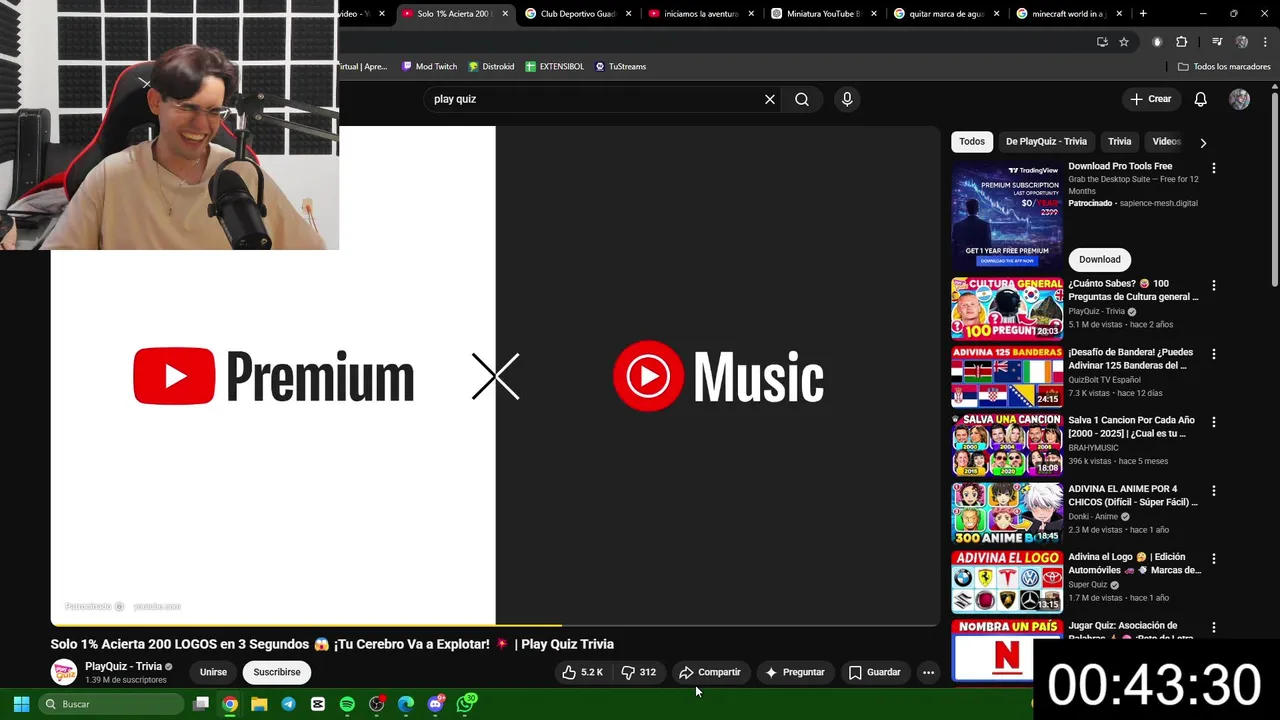Screen dimensions: 1280x720
Task: Select the Videos filter chip
Action: (x=1166, y=141)
